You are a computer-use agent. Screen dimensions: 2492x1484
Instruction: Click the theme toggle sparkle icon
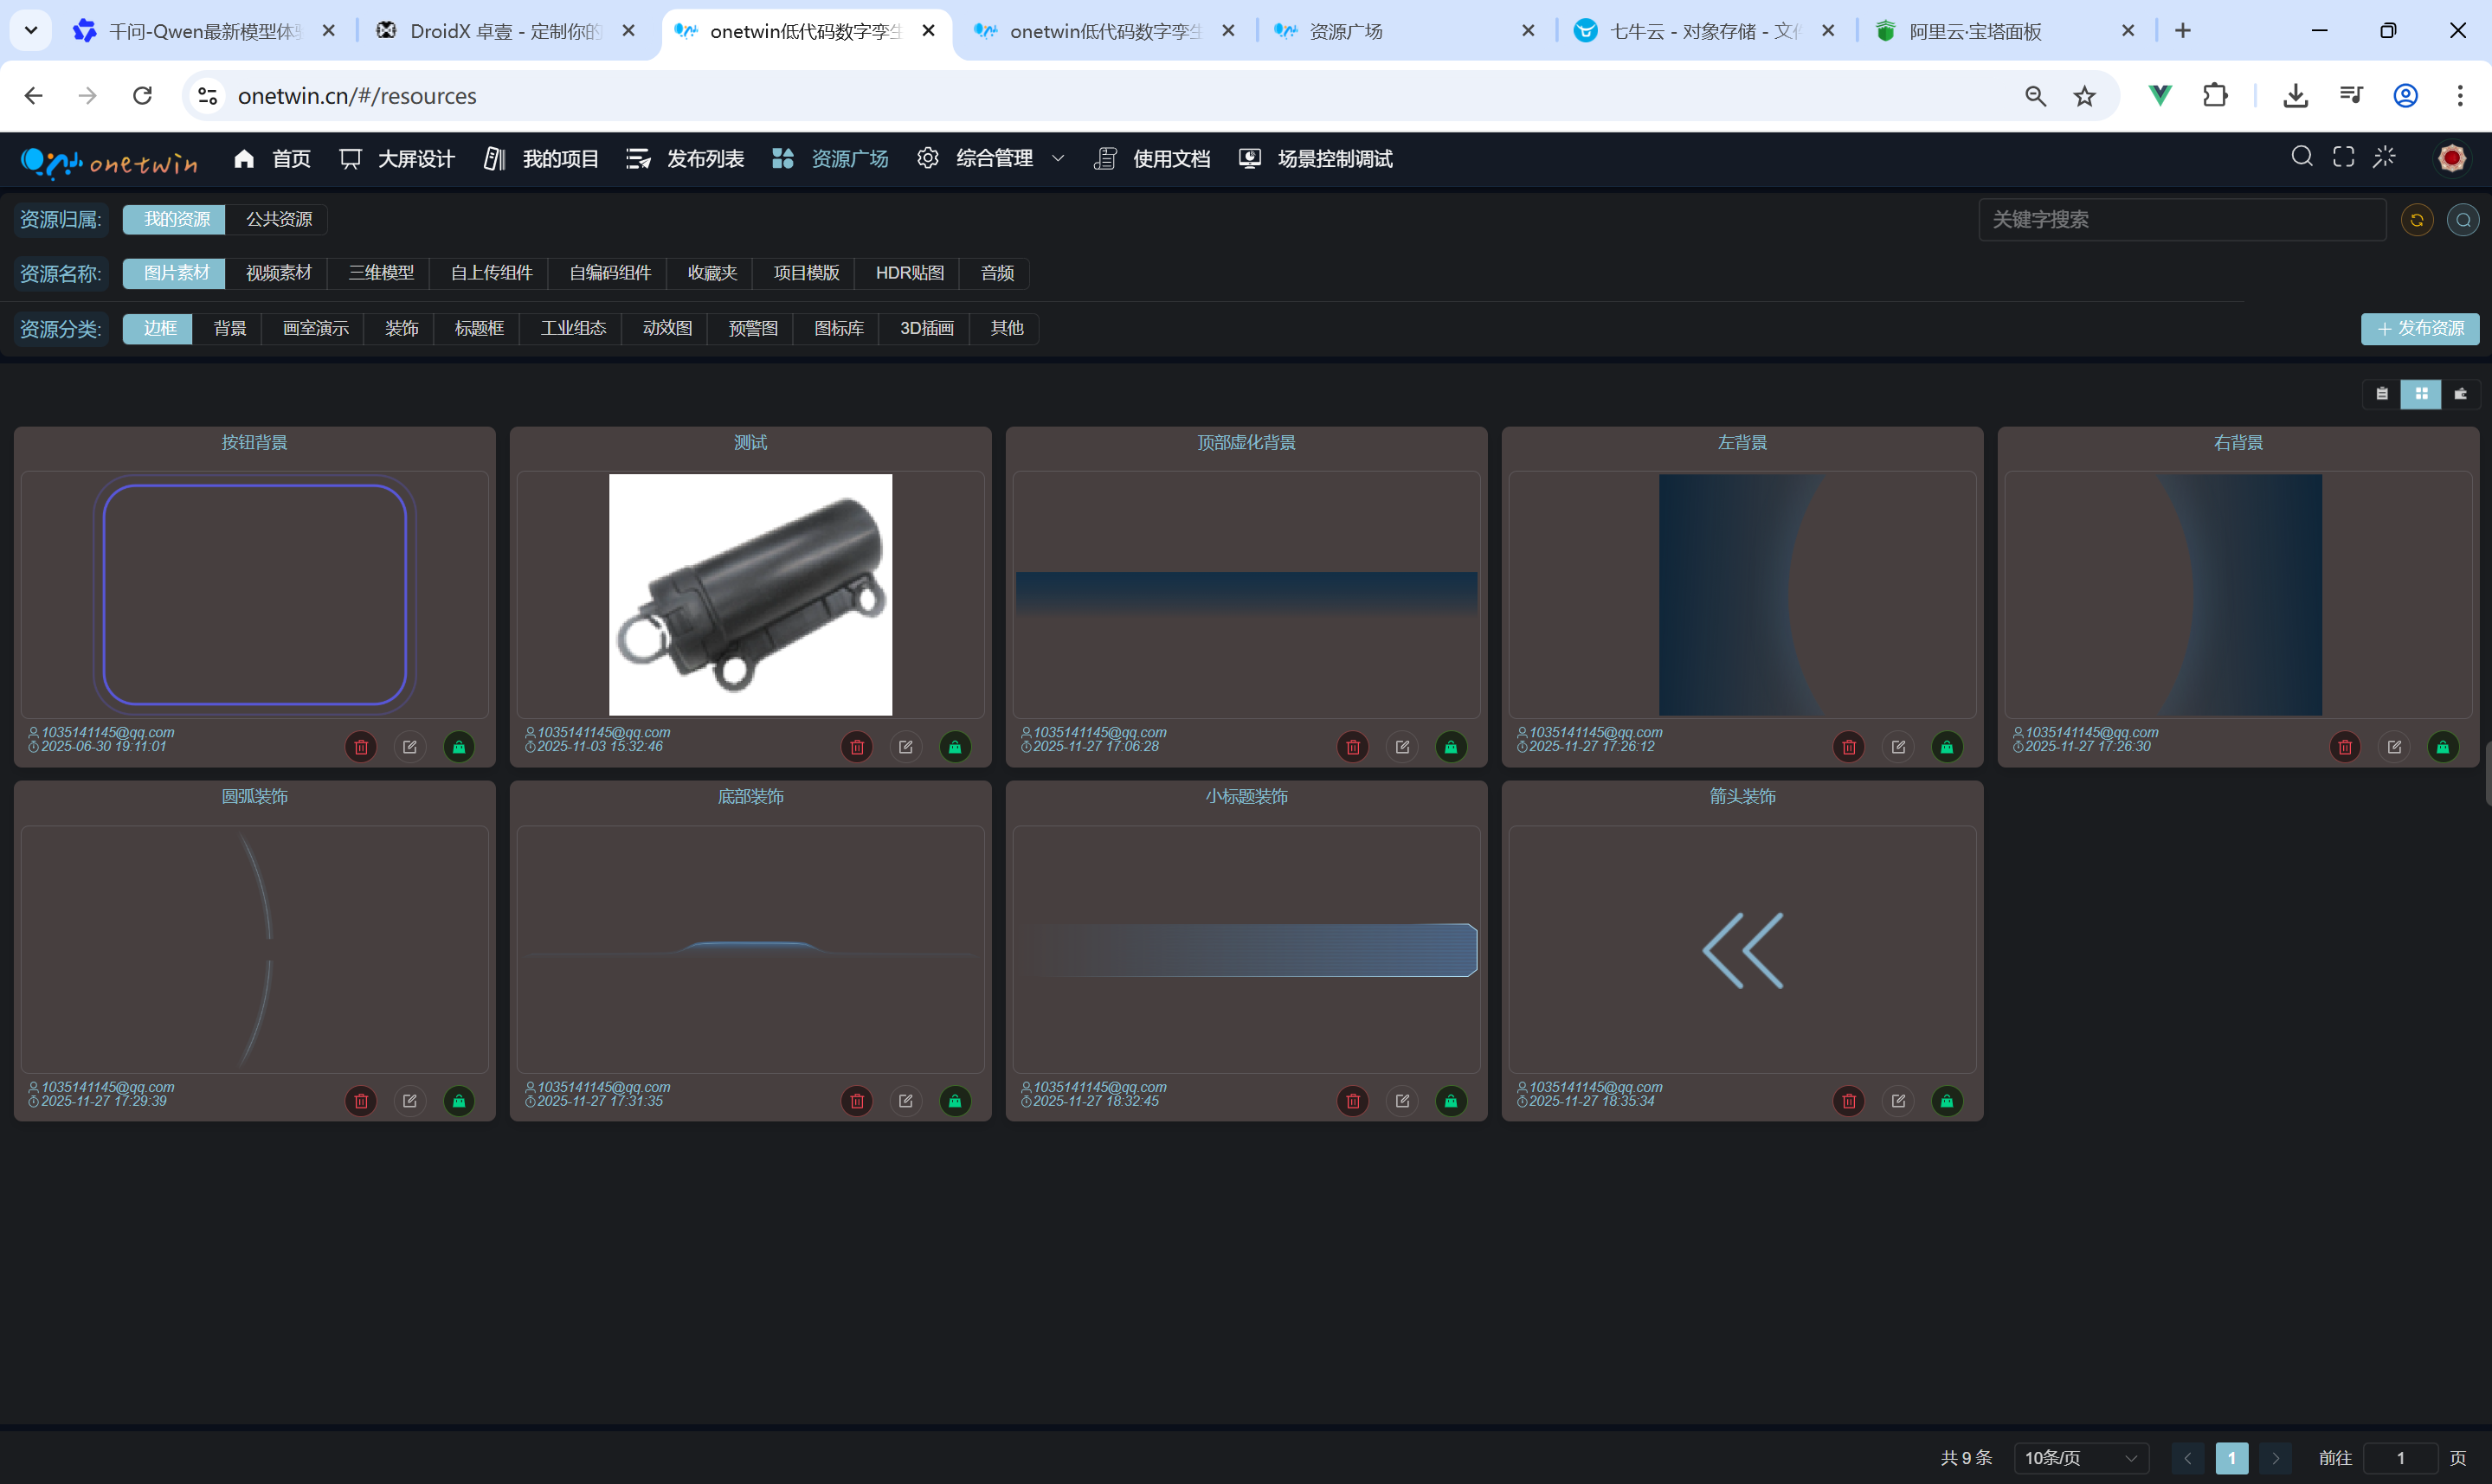2385,157
